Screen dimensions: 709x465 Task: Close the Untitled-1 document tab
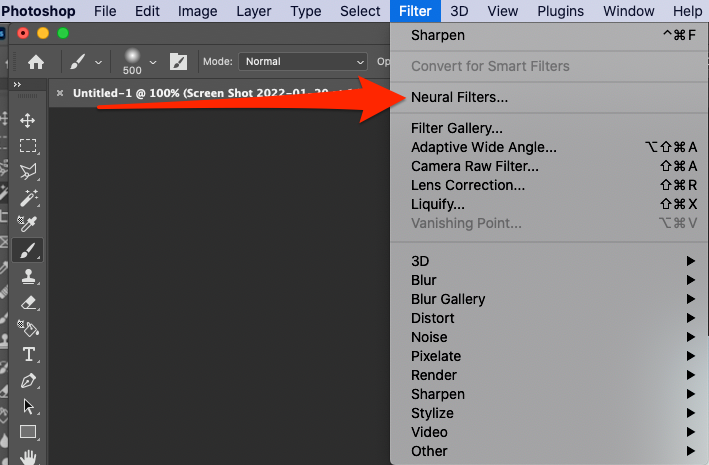tap(60, 93)
